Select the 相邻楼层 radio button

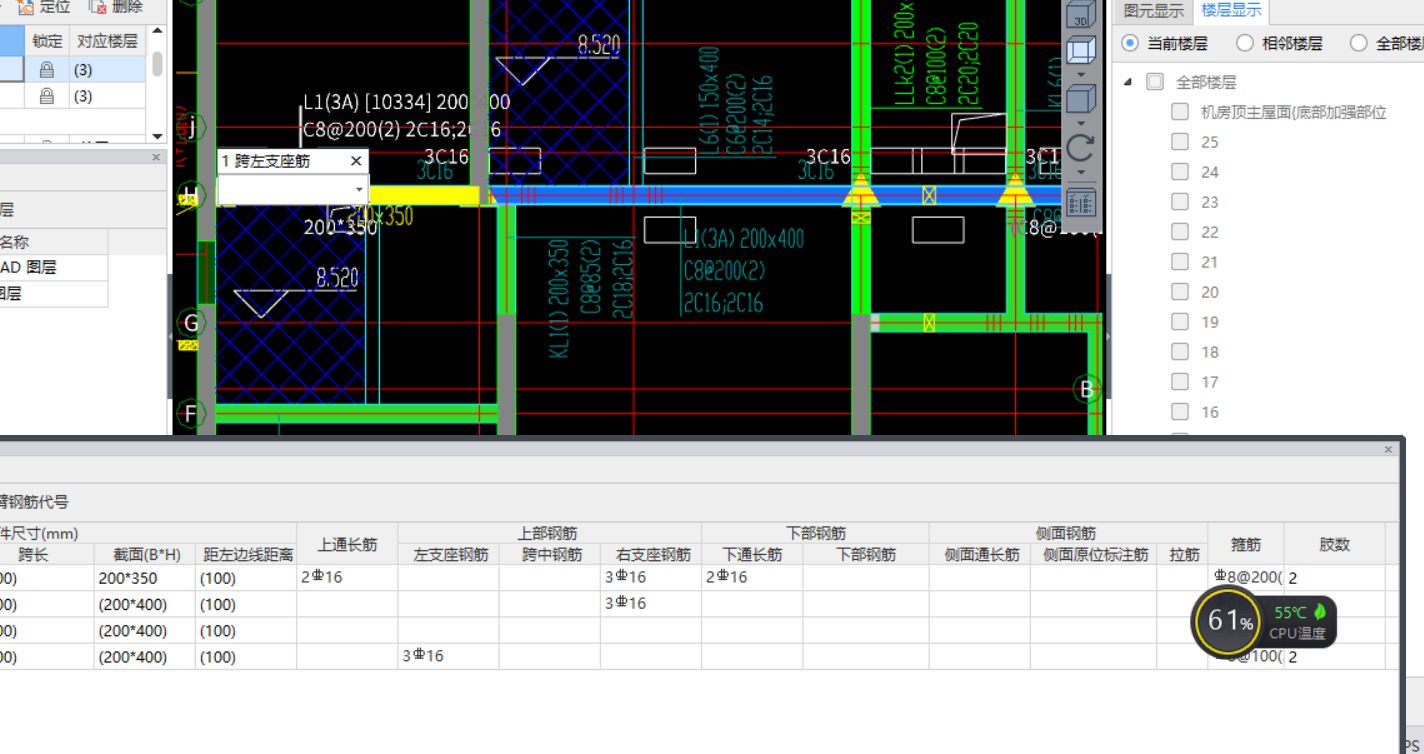1245,43
